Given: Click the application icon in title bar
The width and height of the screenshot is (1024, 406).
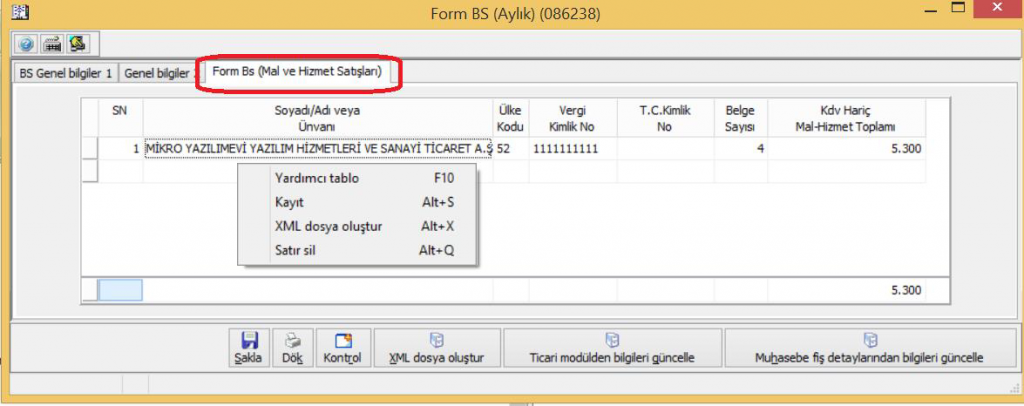Looking at the screenshot, I should point(17,14).
